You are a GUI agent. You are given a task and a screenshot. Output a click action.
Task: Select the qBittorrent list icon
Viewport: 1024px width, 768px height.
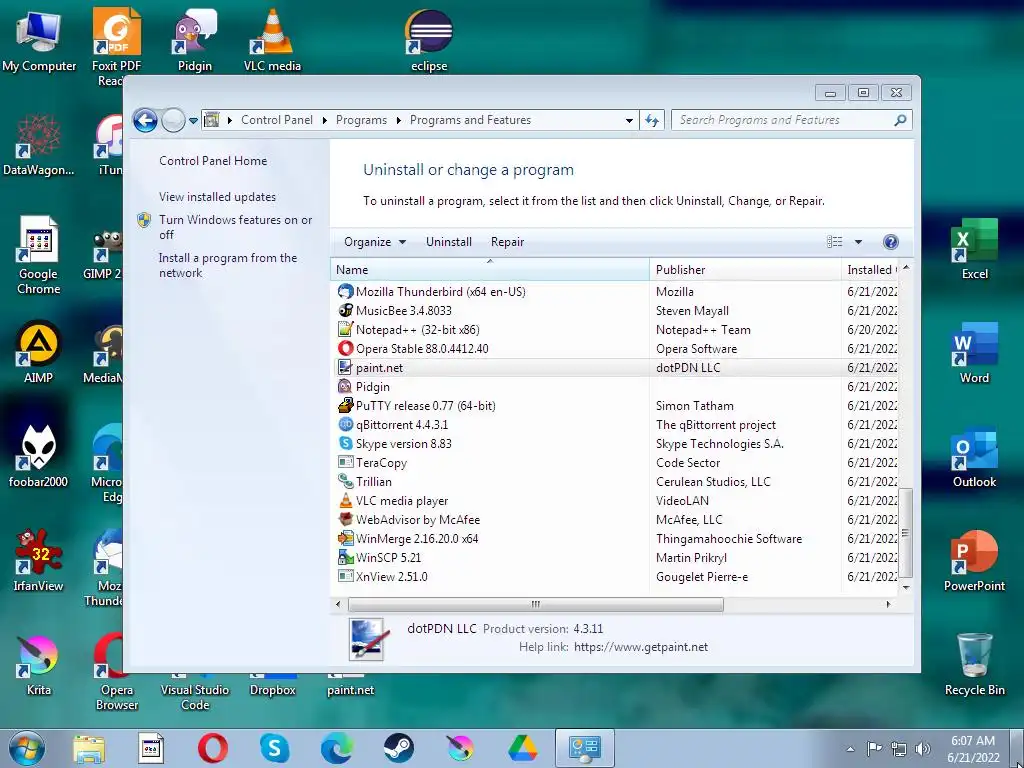pos(345,424)
